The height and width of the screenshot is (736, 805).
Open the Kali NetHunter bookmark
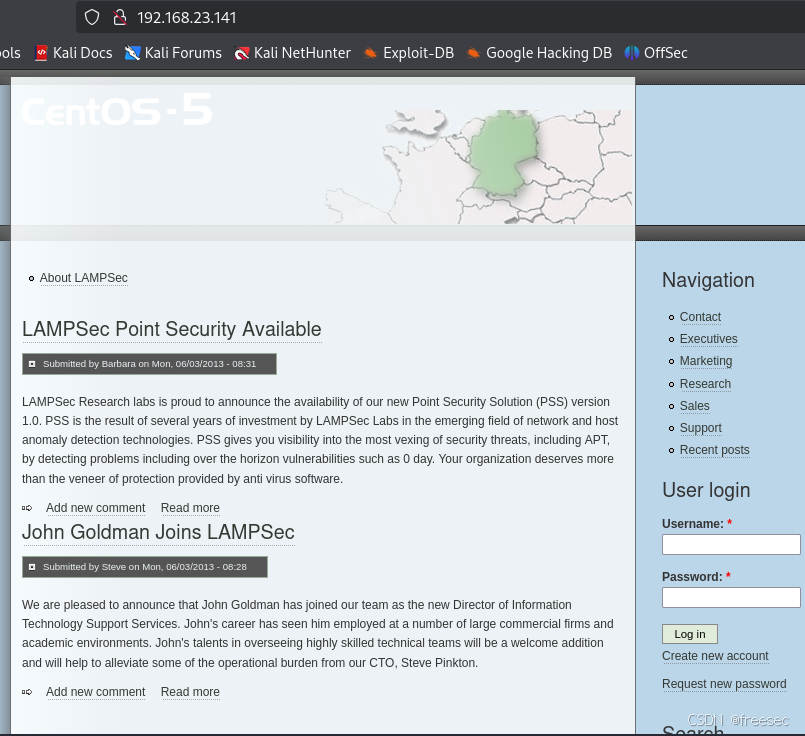292,53
